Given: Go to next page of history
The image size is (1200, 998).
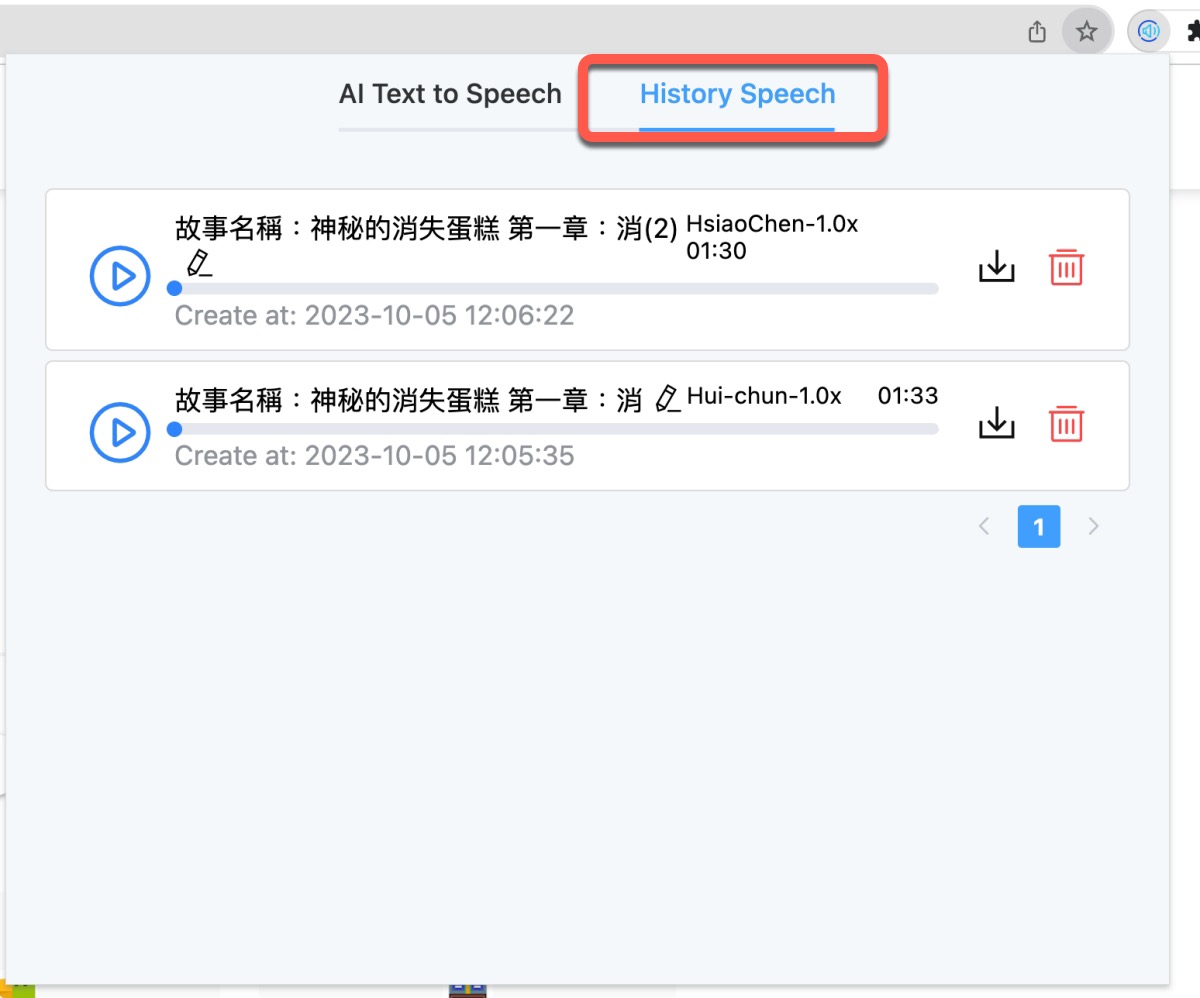Looking at the screenshot, I should pos(1093,526).
